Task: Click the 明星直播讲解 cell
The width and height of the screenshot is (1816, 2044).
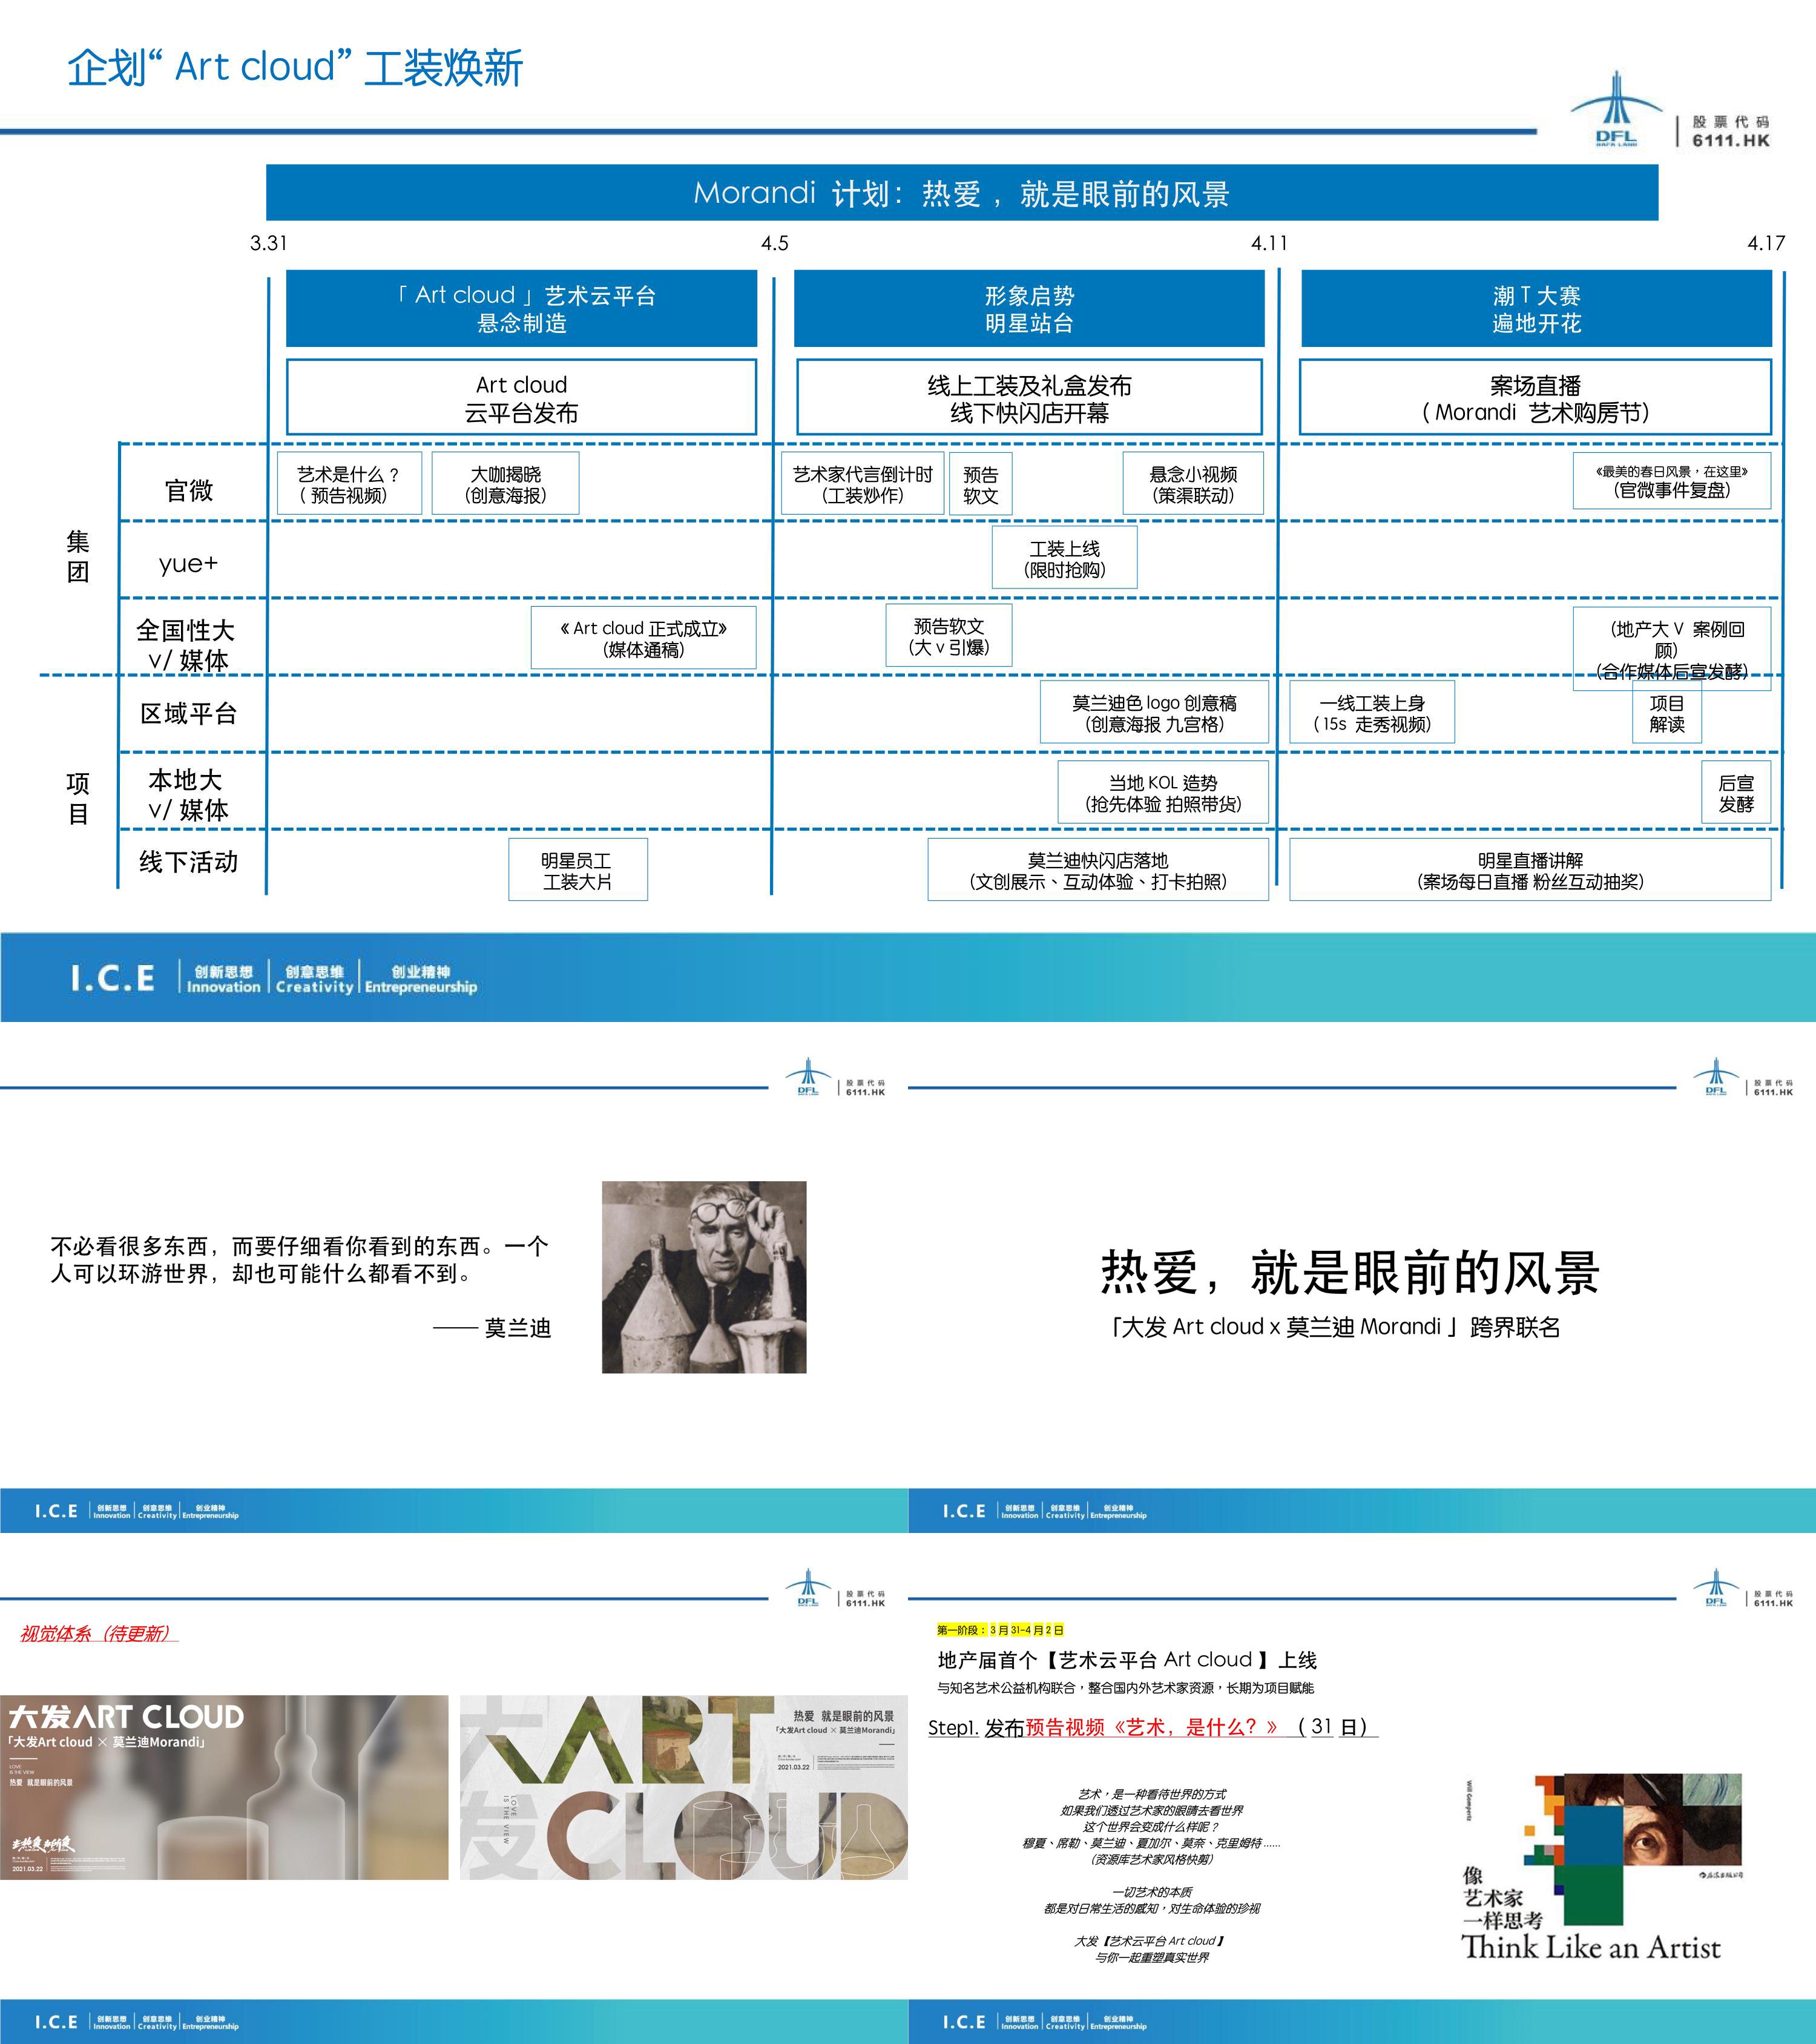Action: coord(1530,870)
